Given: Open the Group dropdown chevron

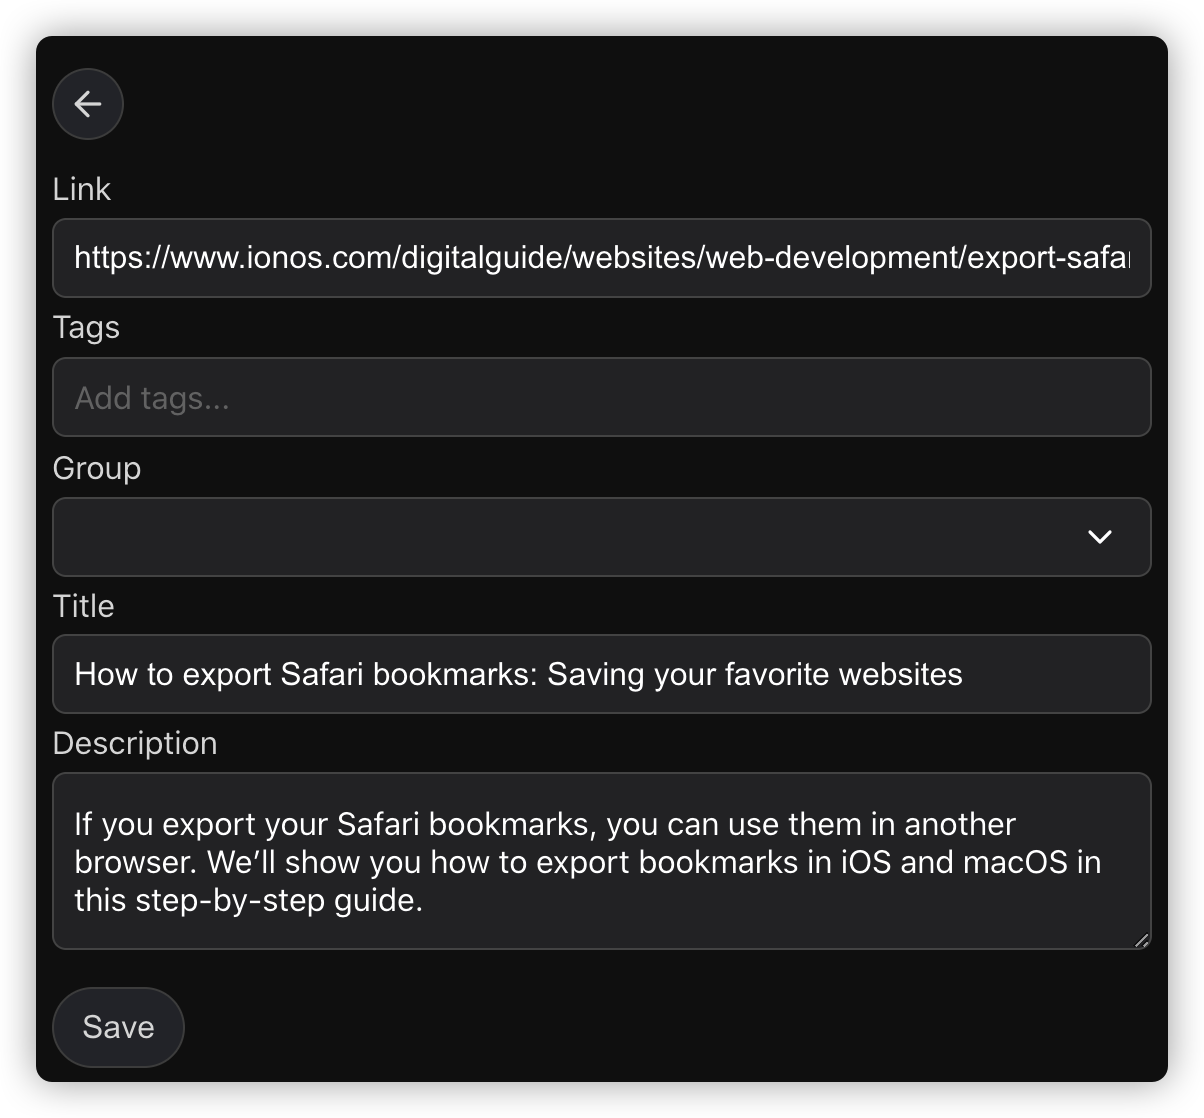Looking at the screenshot, I should point(1100,537).
